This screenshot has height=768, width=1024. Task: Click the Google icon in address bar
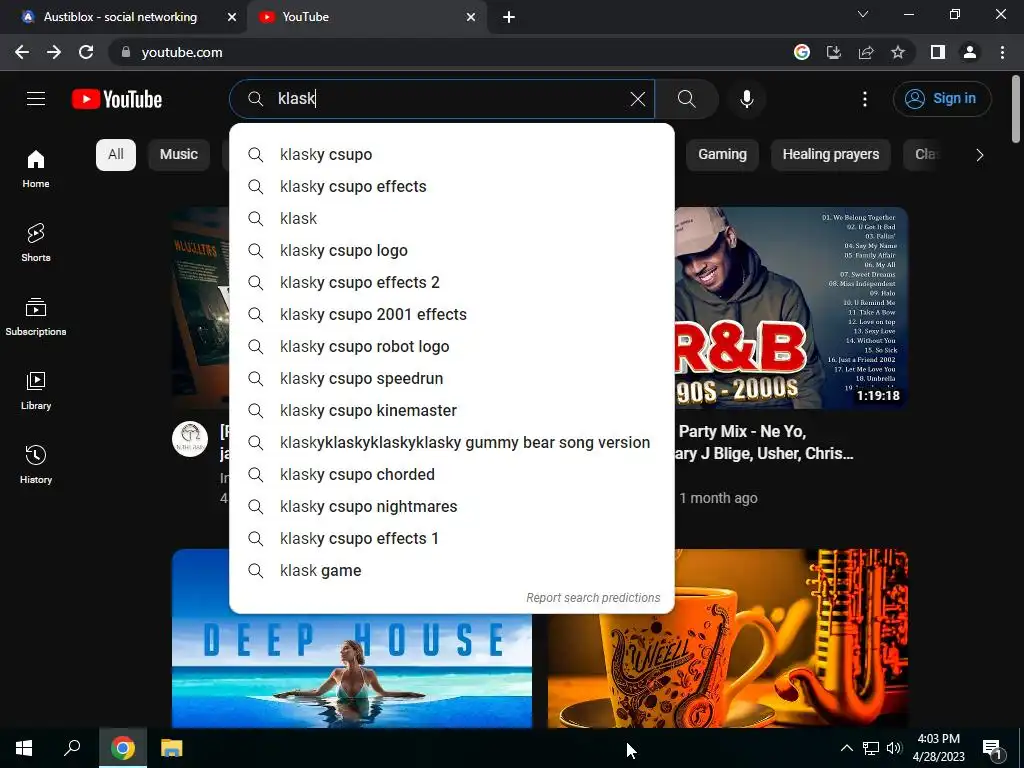click(802, 52)
